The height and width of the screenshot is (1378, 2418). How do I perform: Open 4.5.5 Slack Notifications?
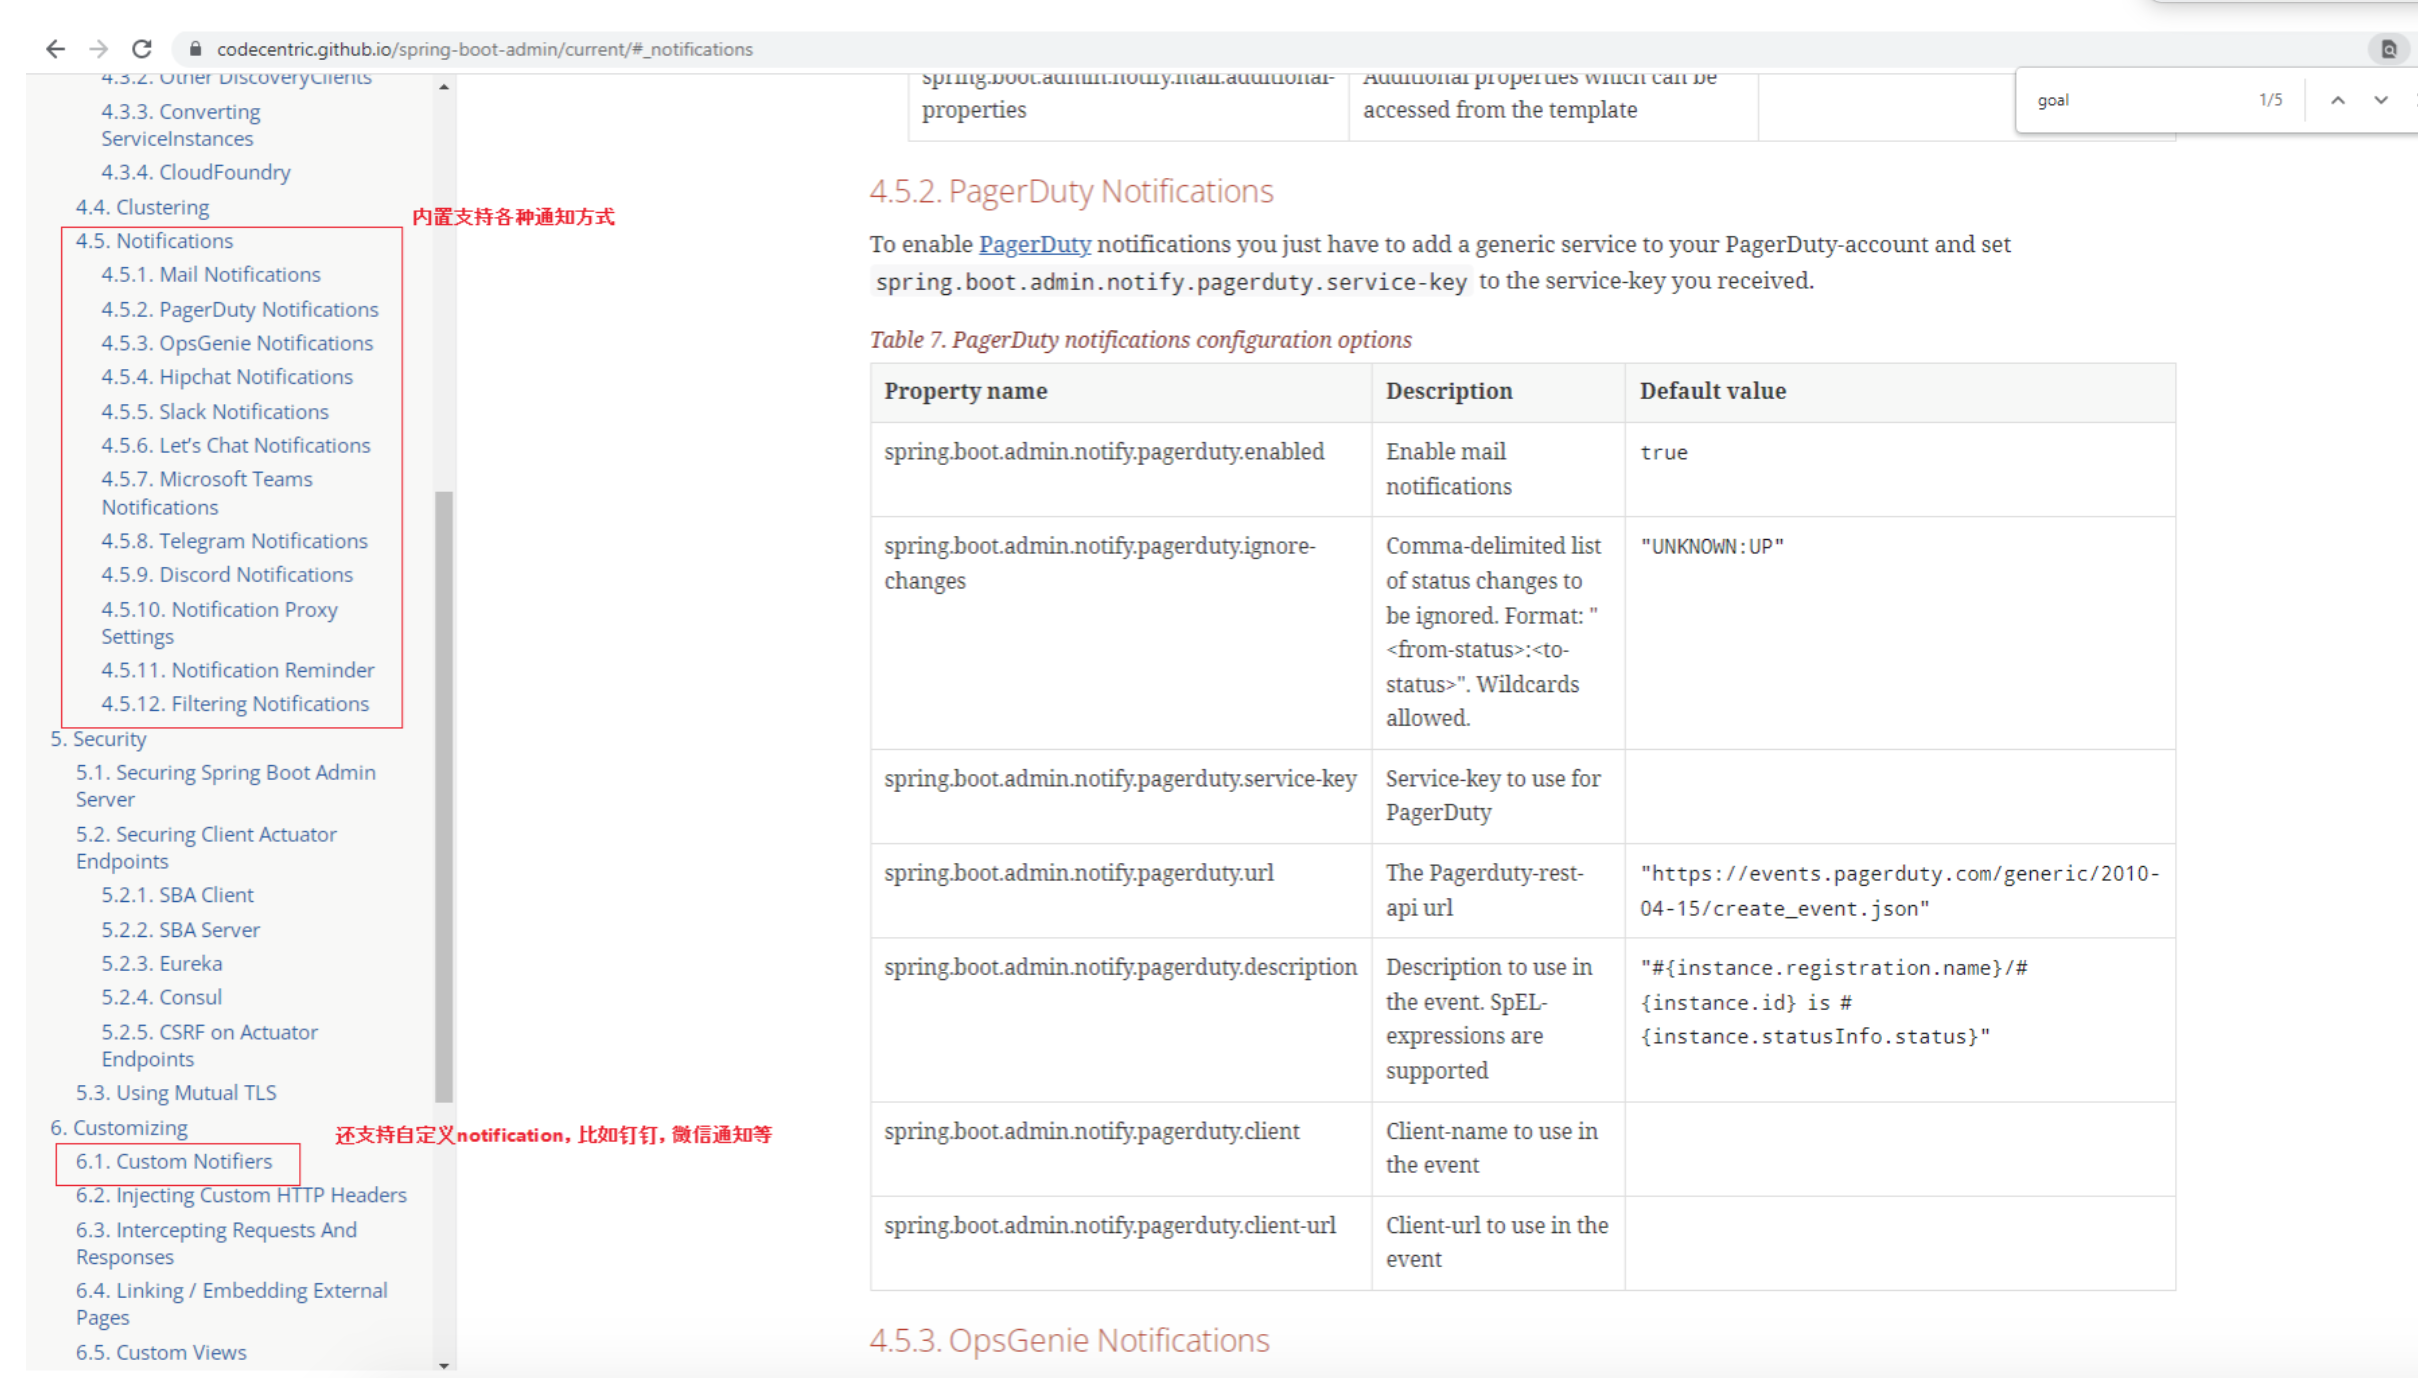click(215, 411)
